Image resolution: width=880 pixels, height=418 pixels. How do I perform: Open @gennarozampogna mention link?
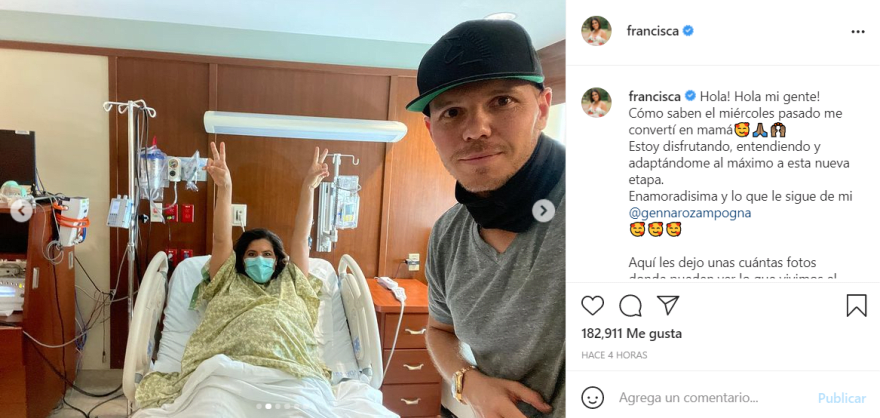(690, 213)
